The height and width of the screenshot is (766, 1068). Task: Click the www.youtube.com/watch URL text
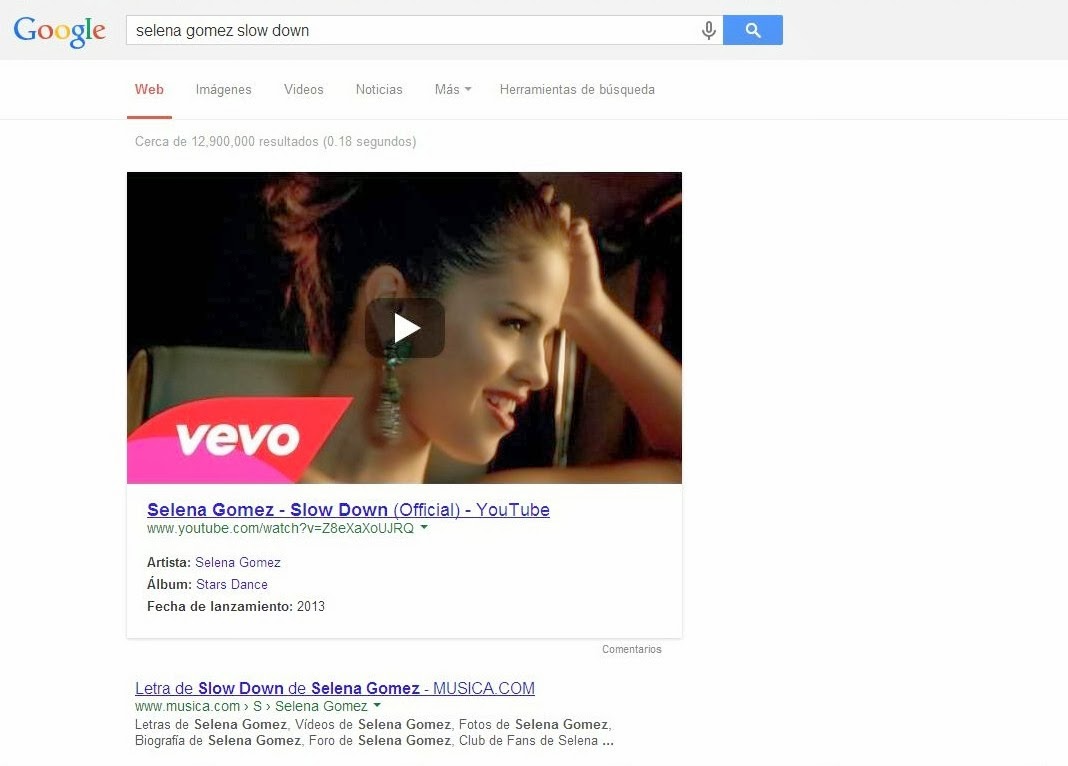click(x=280, y=528)
